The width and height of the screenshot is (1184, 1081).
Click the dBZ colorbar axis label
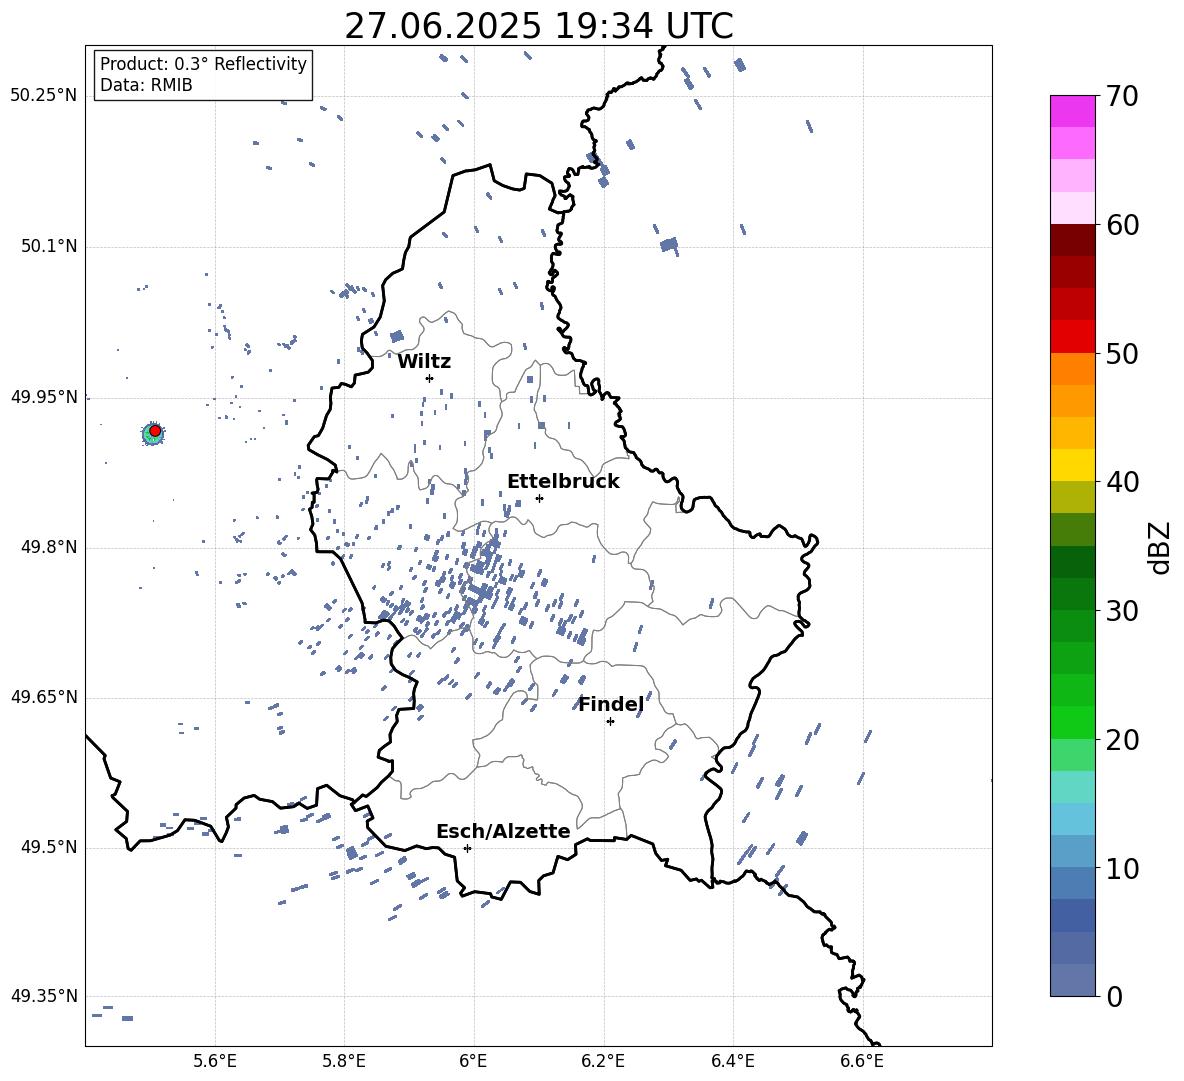coord(1161,547)
